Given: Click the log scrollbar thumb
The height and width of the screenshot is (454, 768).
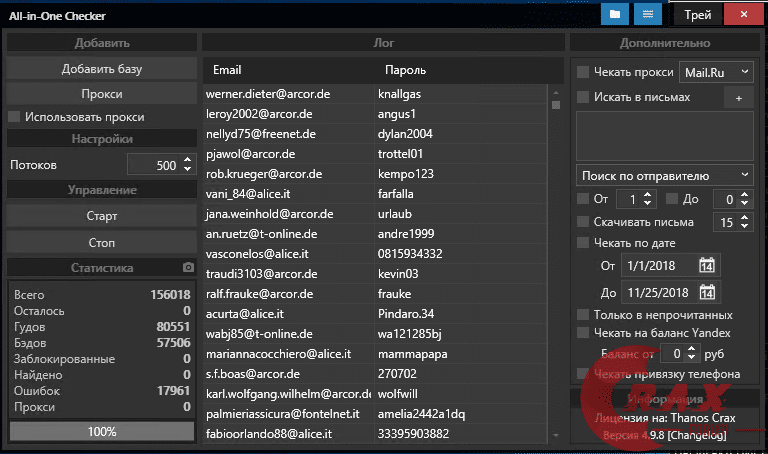Looking at the screenshot, I should click(555, 105).
